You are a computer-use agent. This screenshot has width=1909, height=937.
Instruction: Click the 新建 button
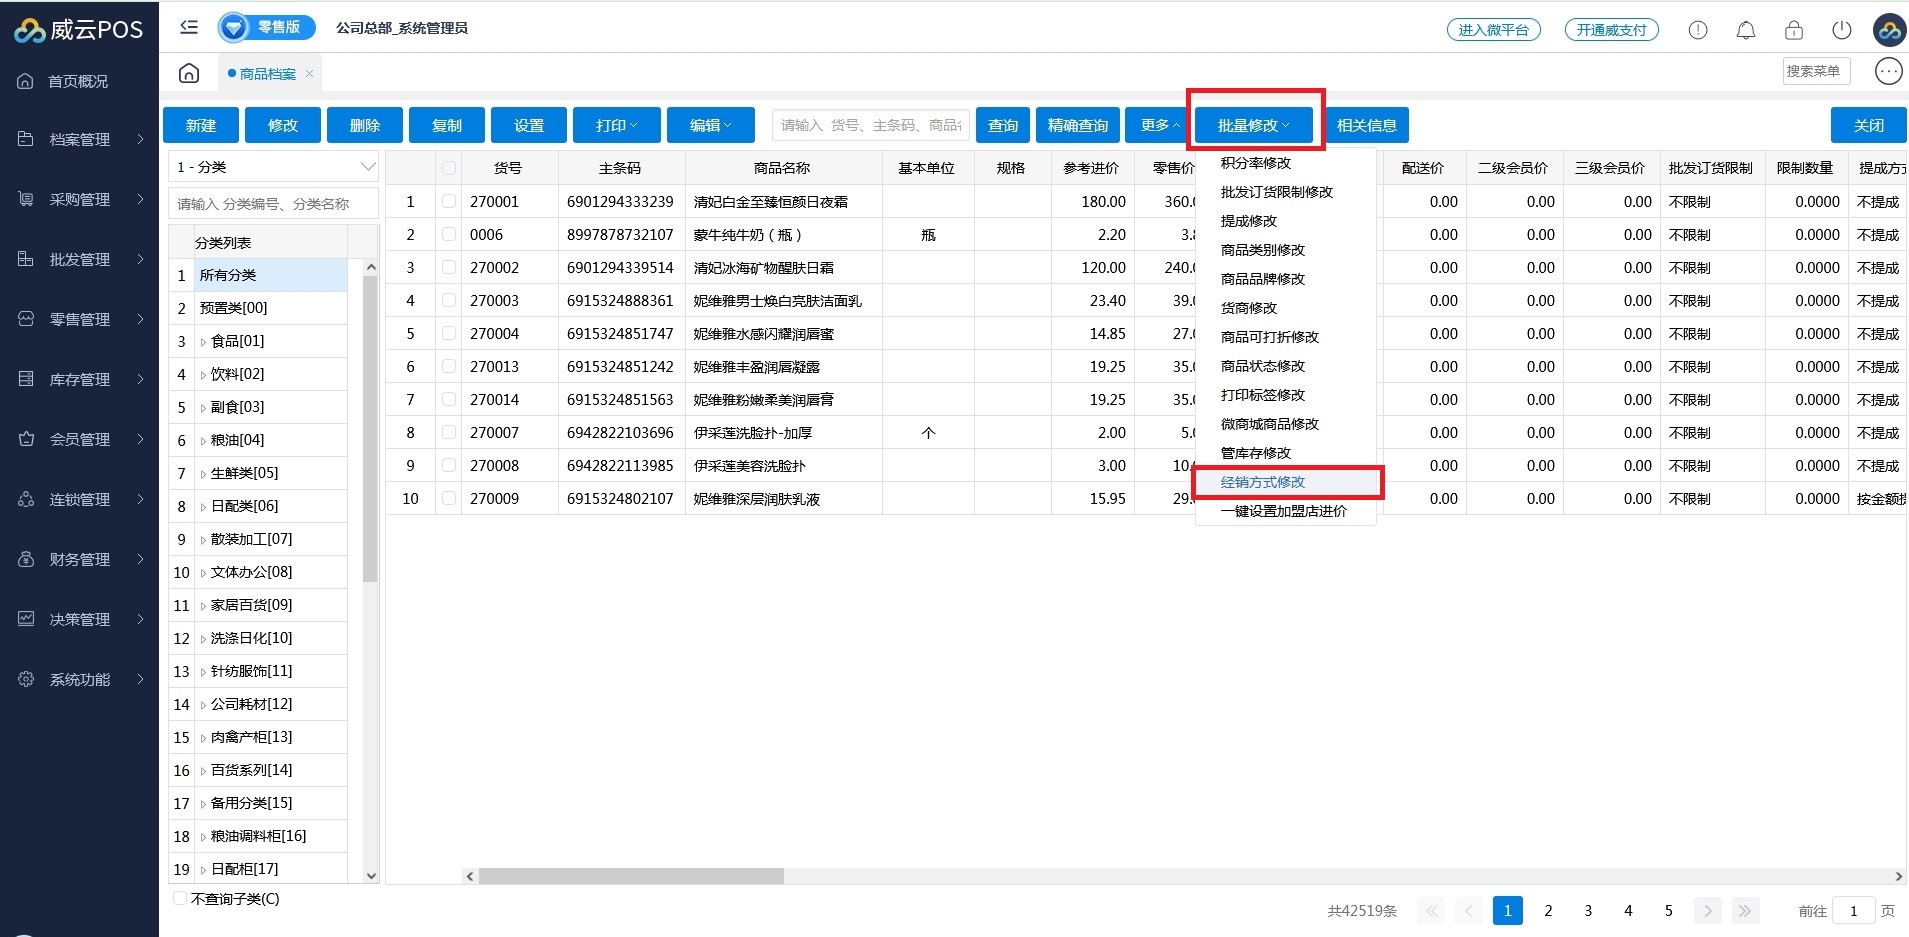[x=201, y=125]
